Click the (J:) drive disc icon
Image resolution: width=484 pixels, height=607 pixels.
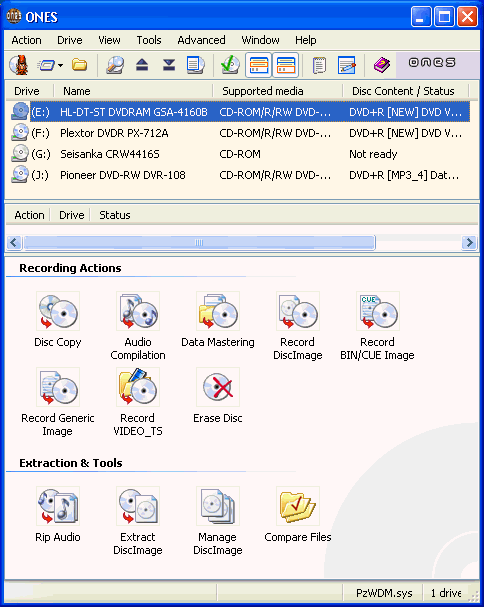point(20,174)
